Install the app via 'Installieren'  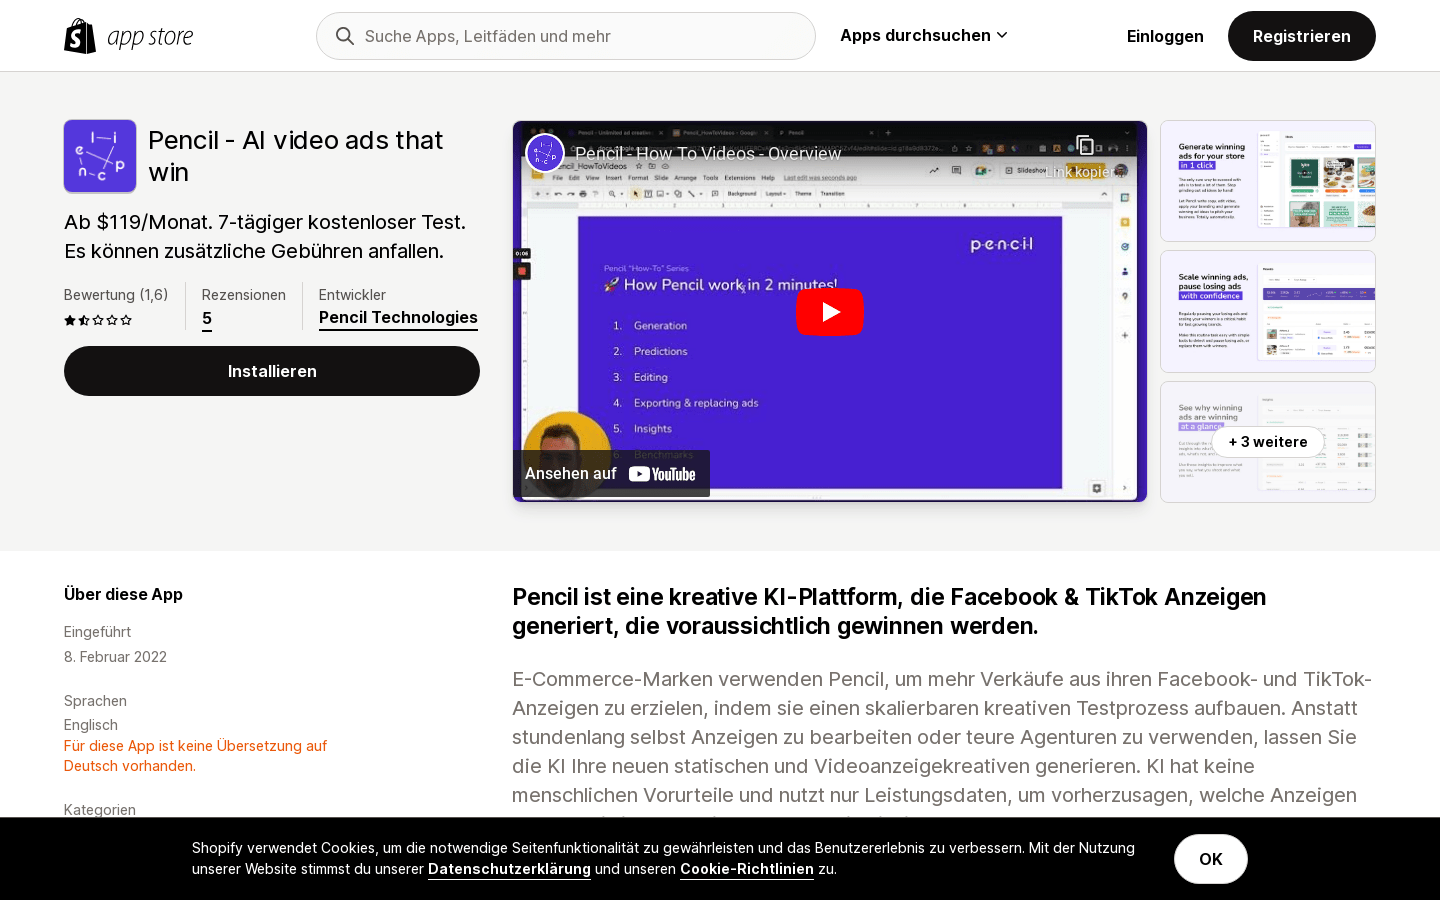pyautogui.click(x=271, y=371)
